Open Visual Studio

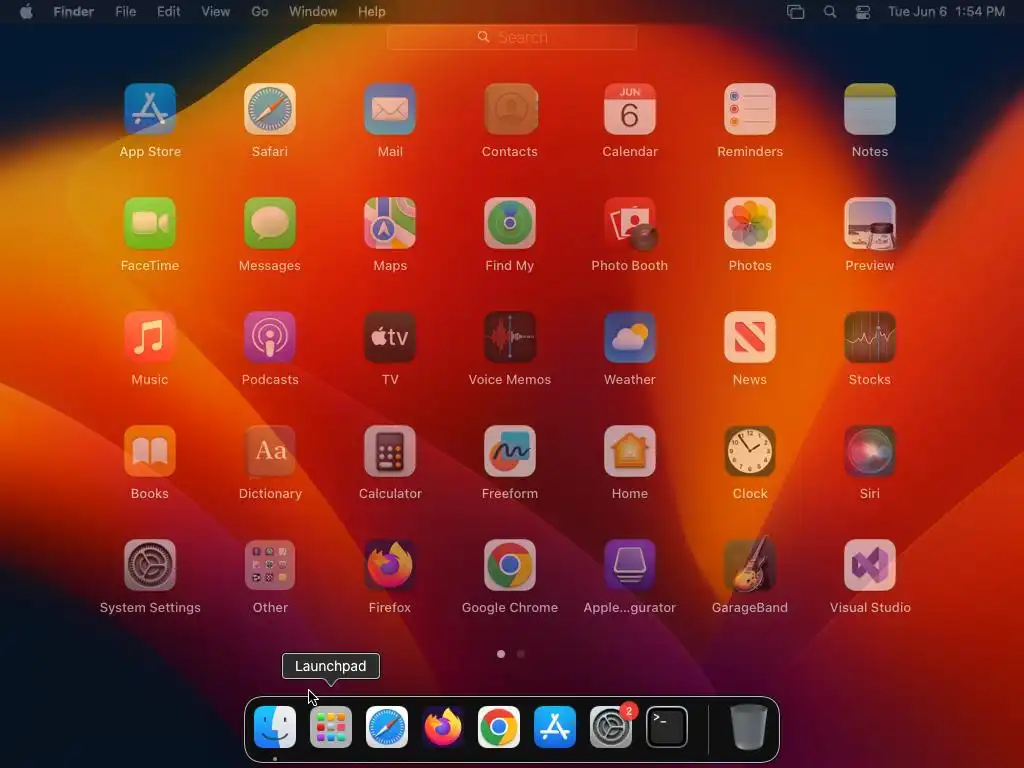coord(870,565)
